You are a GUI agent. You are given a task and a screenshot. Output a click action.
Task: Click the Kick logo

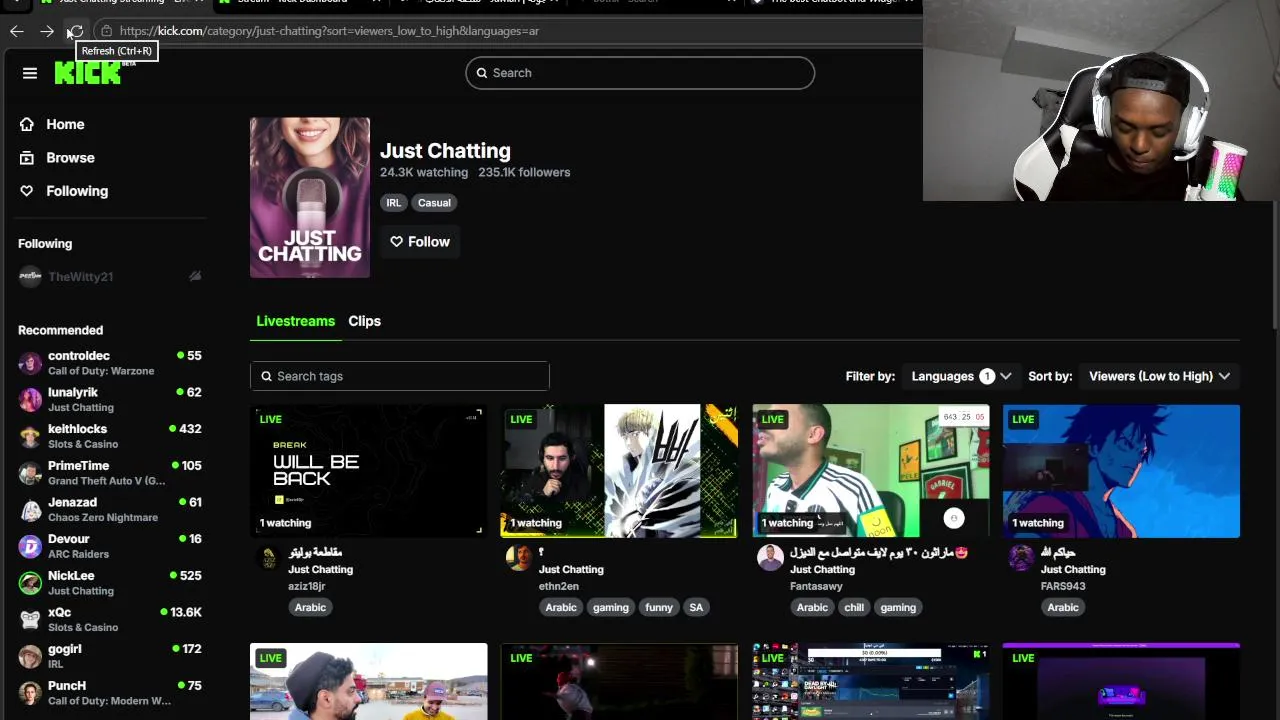pos(88,73)
